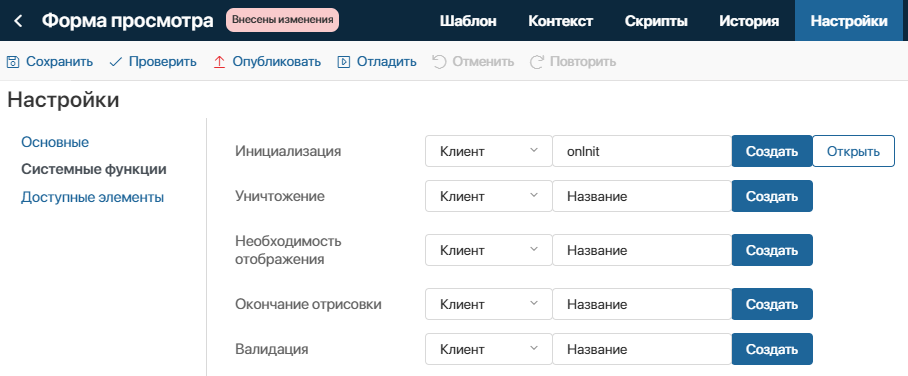The width and height of the screenshot is (908, 376).
Task: Click the Уничтожение label
Action: (280, 196)
